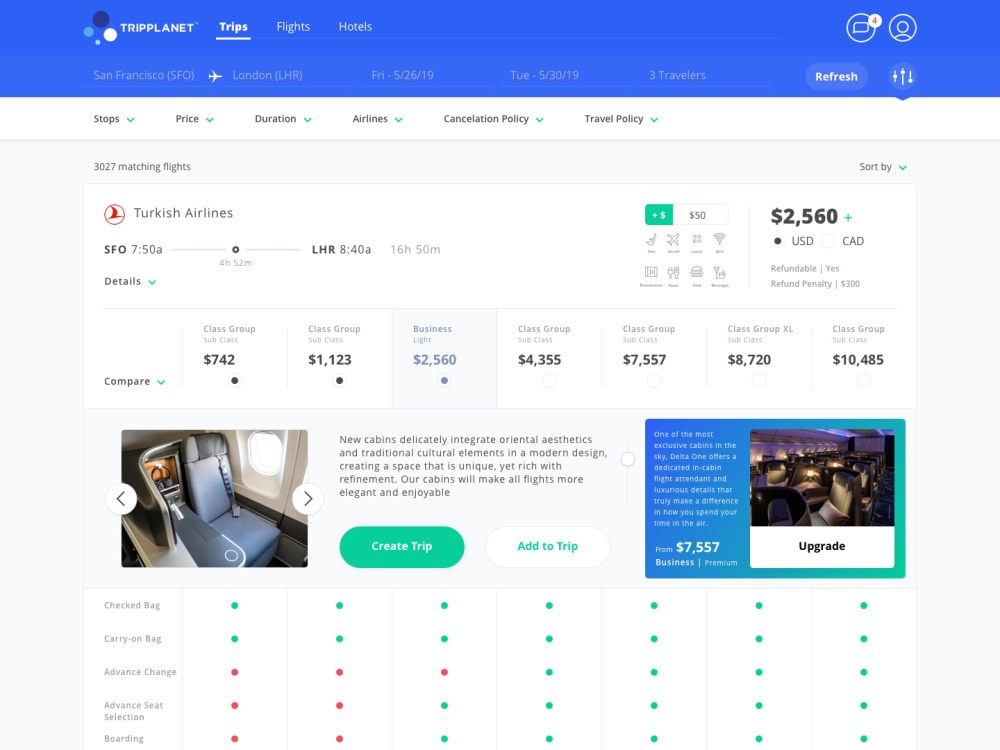Click the Advance Change row label
Image resolution: width=1000 pixels, height=750 pixels.
point(140,672)
